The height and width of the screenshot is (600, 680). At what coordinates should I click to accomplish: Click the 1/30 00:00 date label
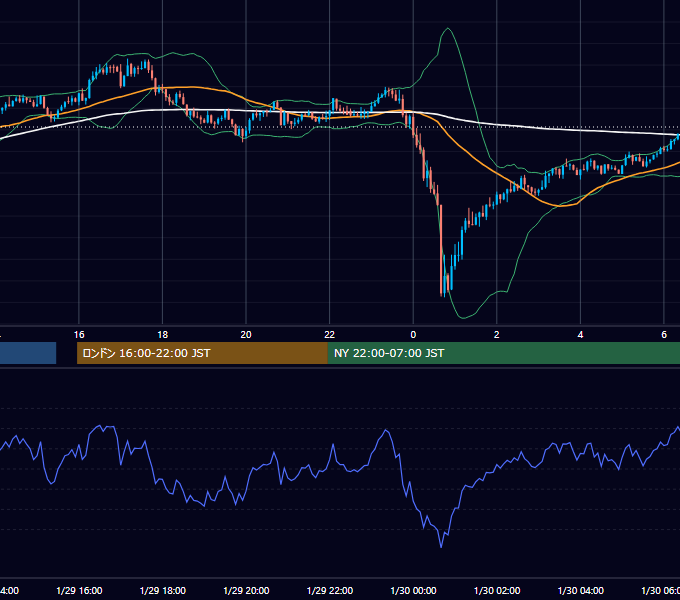(x=413, y=590)
